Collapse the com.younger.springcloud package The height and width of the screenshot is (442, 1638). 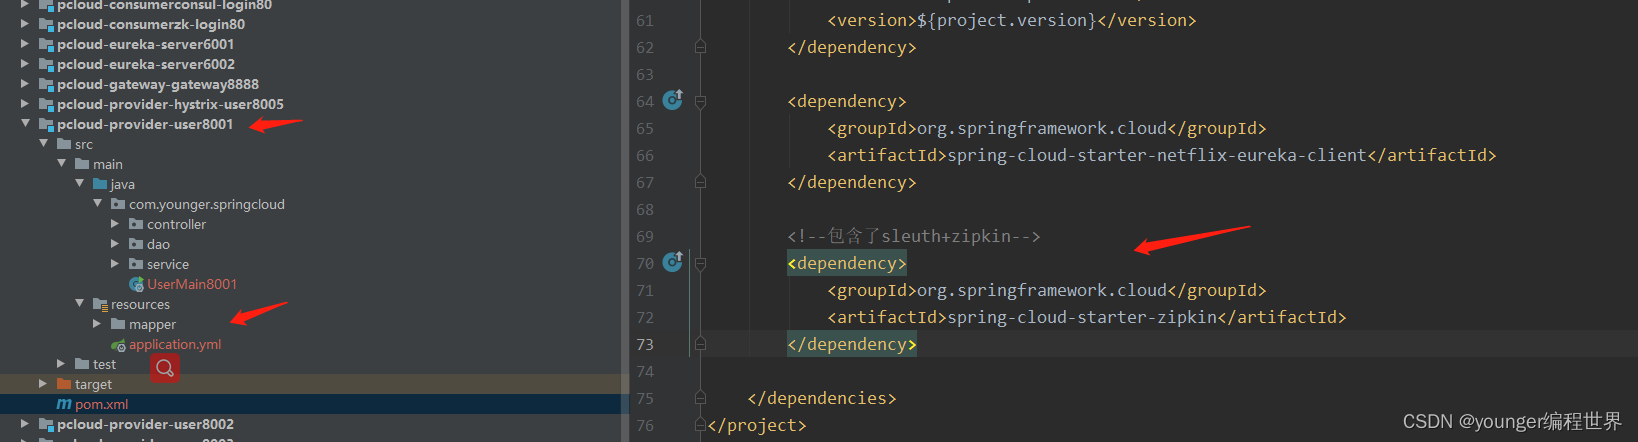(97, 204)
